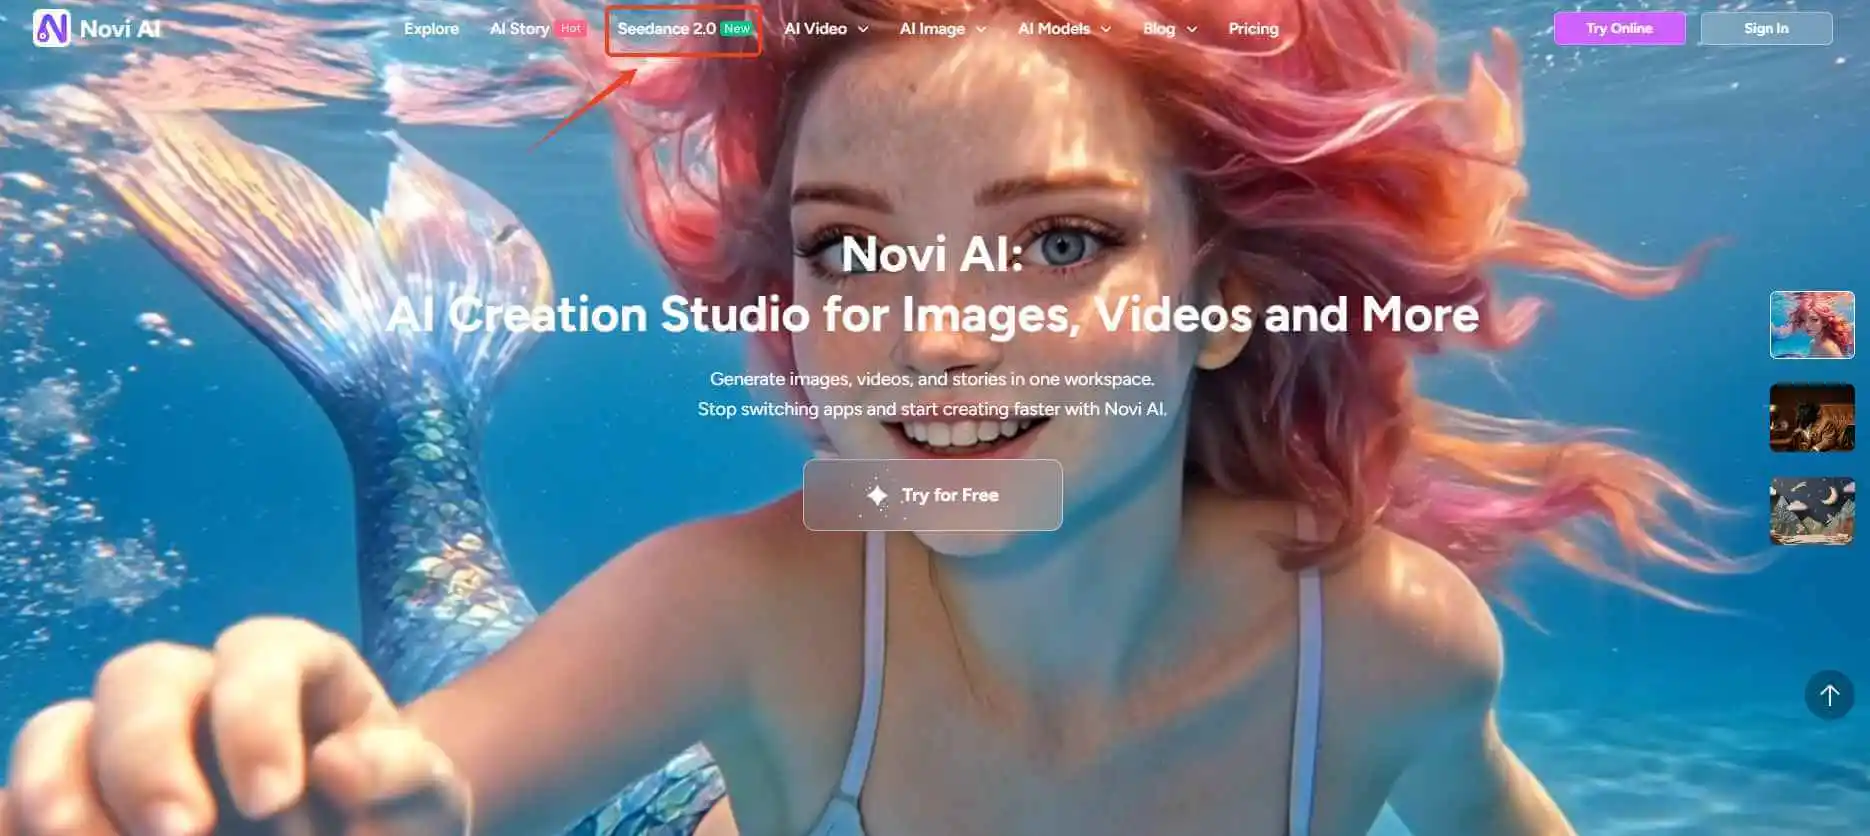
Task: Choose the moon and mountains thumbnail
Action: tap(1812, 511)
